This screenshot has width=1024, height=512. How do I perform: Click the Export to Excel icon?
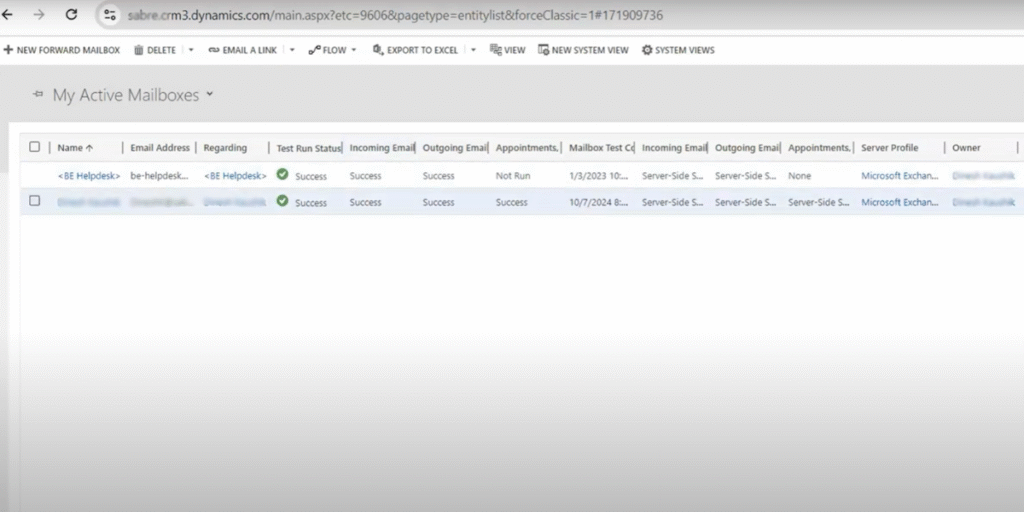378,50
